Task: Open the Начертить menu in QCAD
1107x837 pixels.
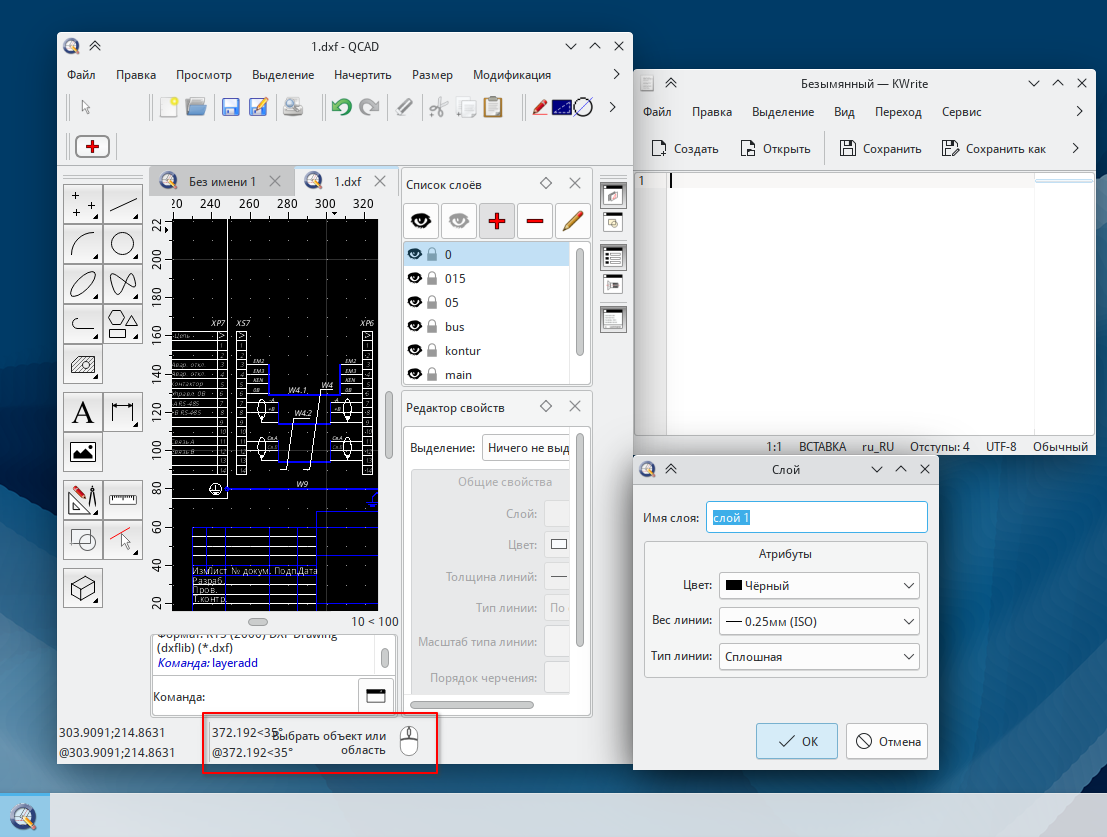Action: click(x=363, y=75)
